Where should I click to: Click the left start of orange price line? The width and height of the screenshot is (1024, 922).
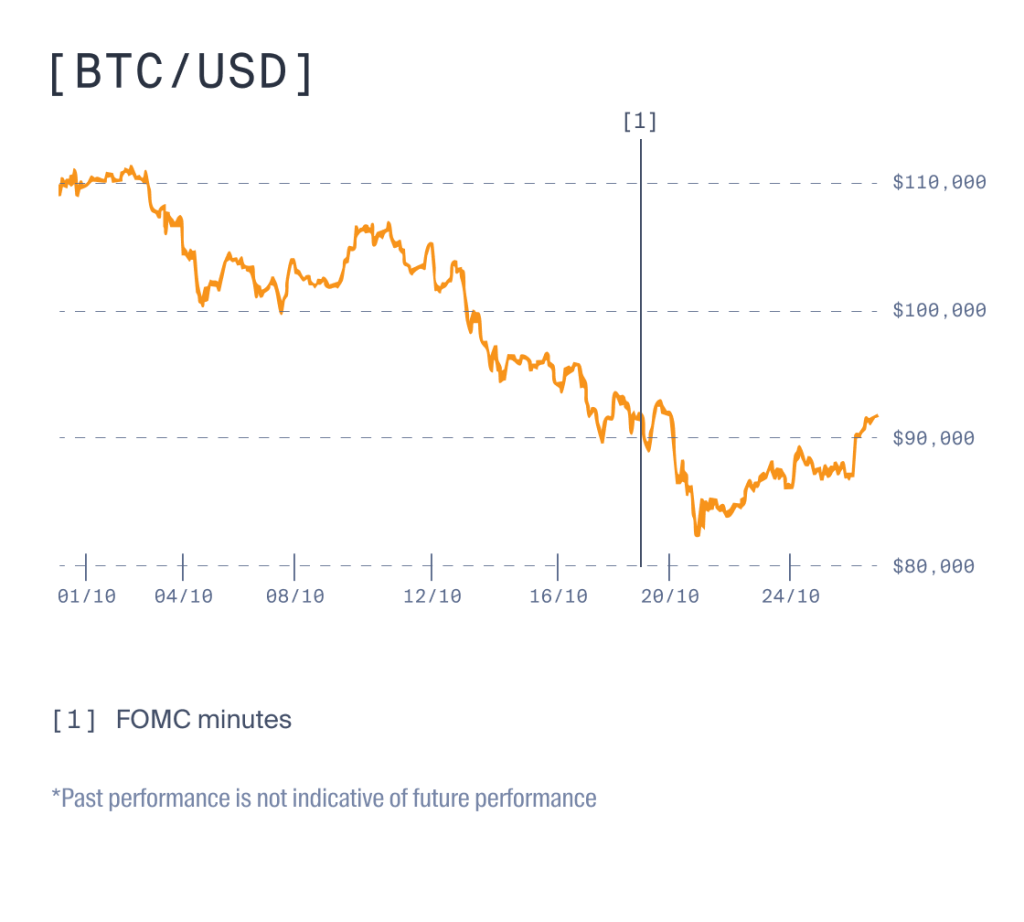[60, 192]
